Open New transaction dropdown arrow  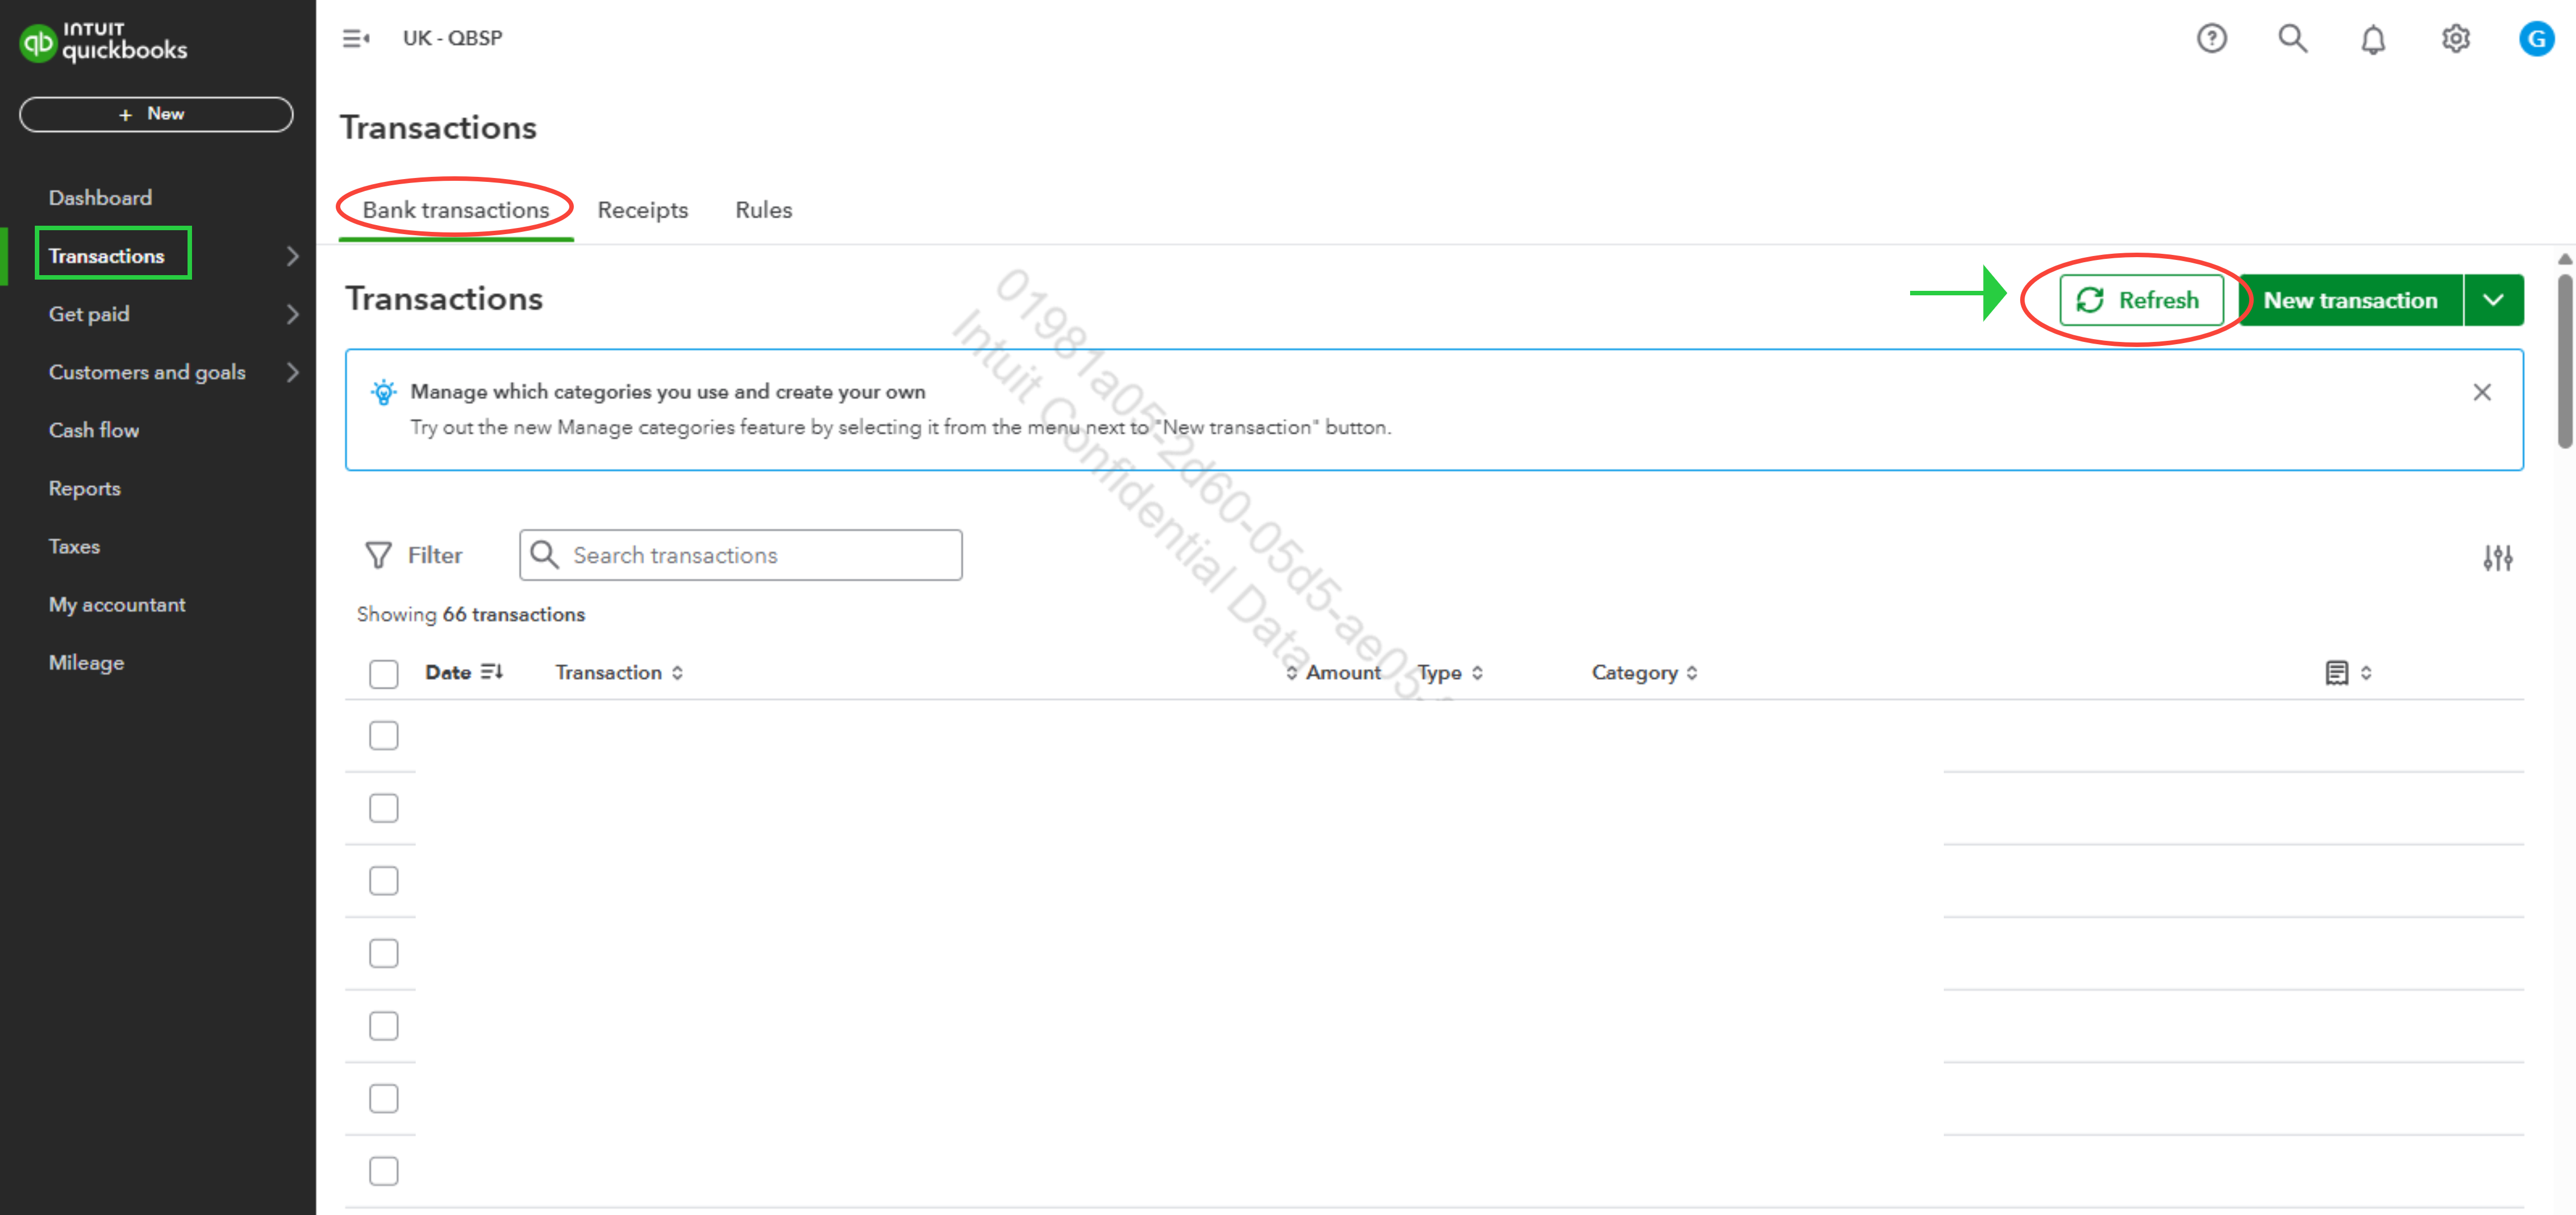[2493, 300]
